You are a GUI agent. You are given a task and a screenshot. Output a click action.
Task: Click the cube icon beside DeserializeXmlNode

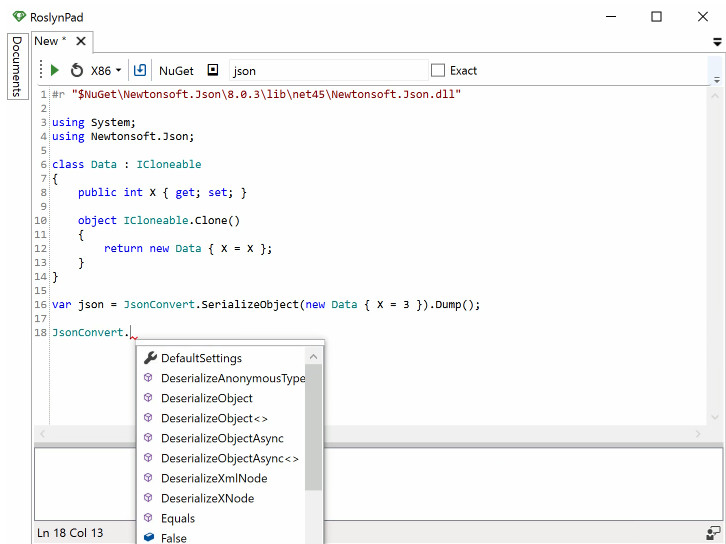pyautogui.click(x=148, y=477)
